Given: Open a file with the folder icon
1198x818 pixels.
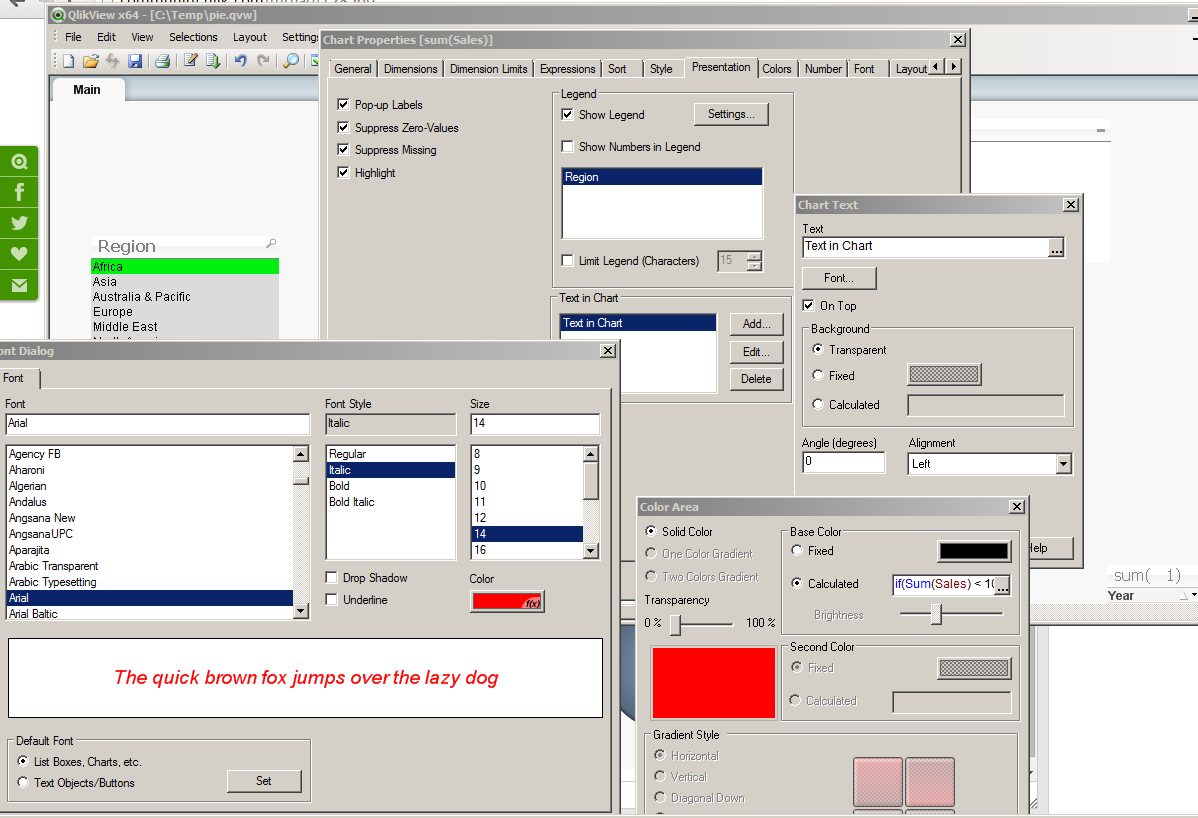Looking at the screenshot, I should tap(91, 61).
